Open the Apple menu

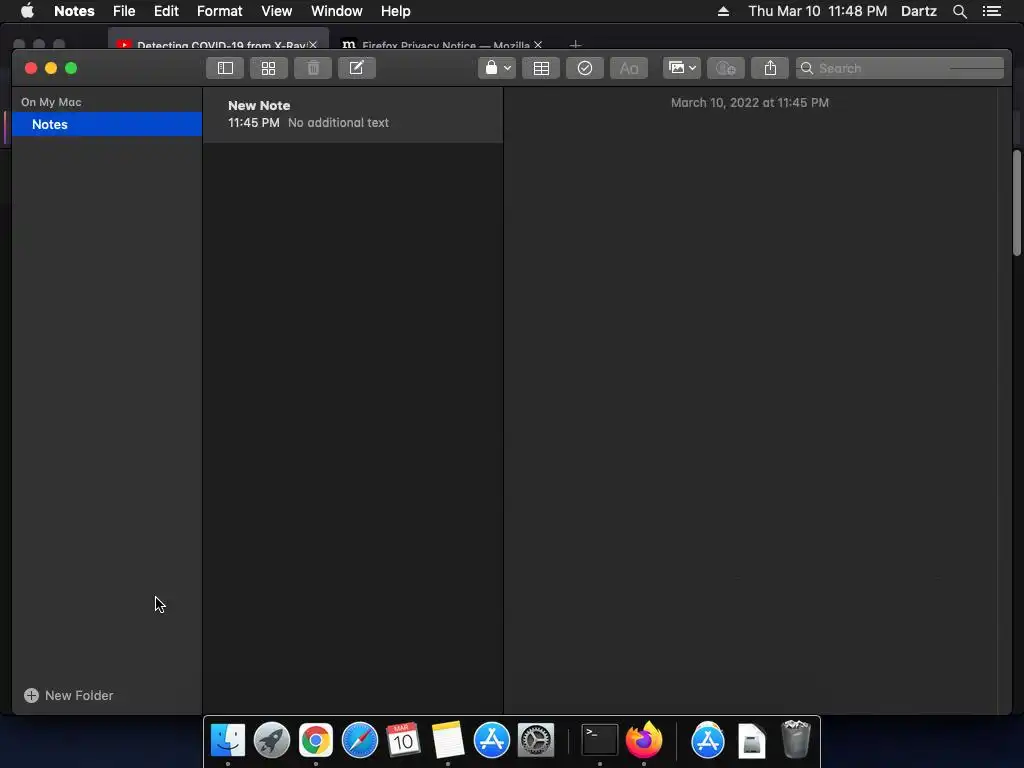coord(27,11)
